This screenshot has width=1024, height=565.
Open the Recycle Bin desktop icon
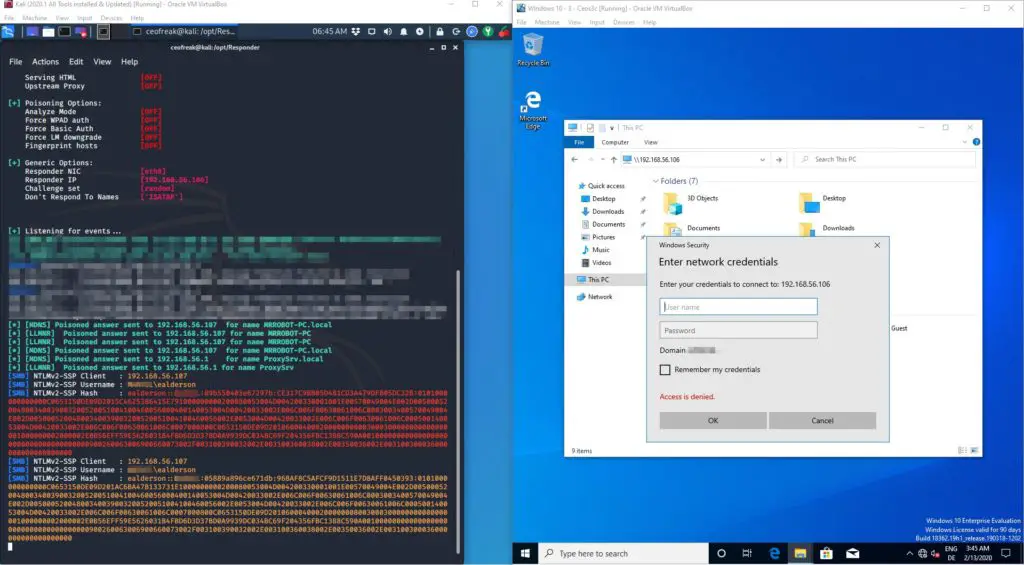[533, 50]
